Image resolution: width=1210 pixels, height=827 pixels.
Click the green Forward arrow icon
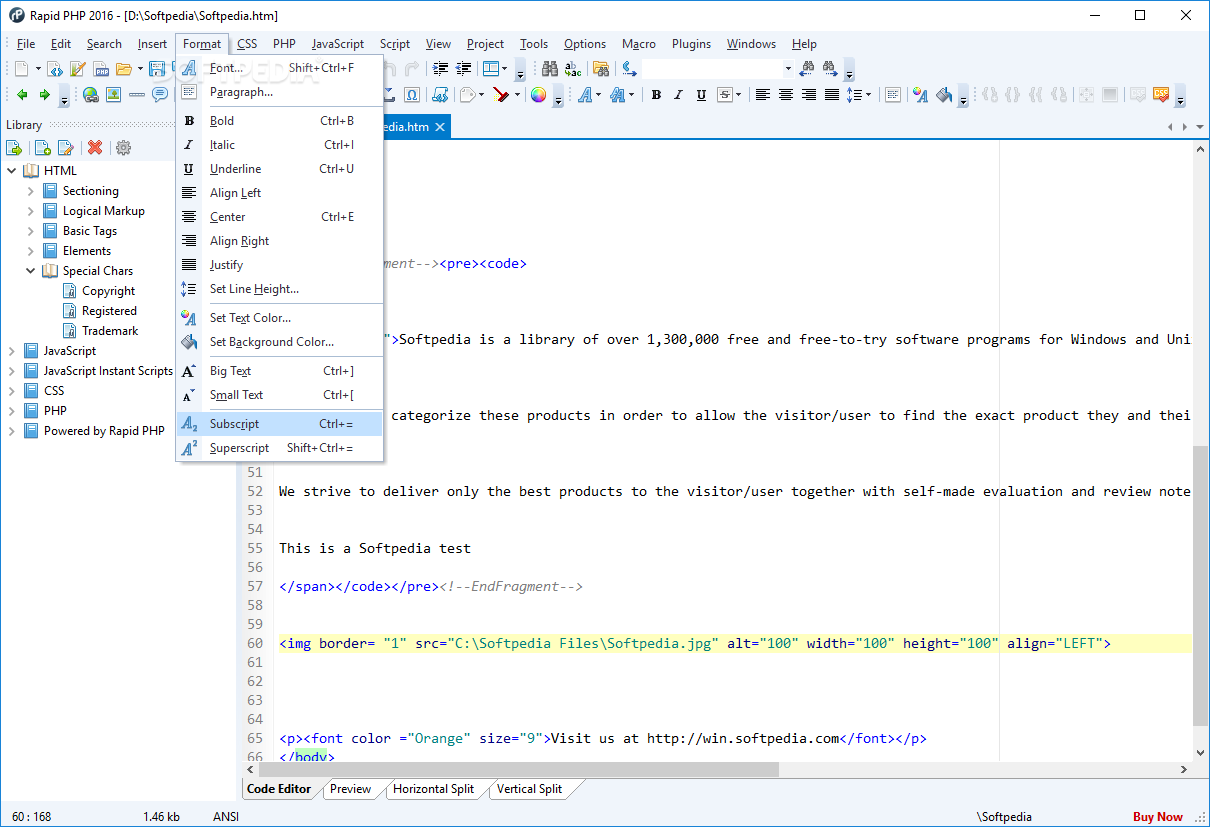point(44,95)
